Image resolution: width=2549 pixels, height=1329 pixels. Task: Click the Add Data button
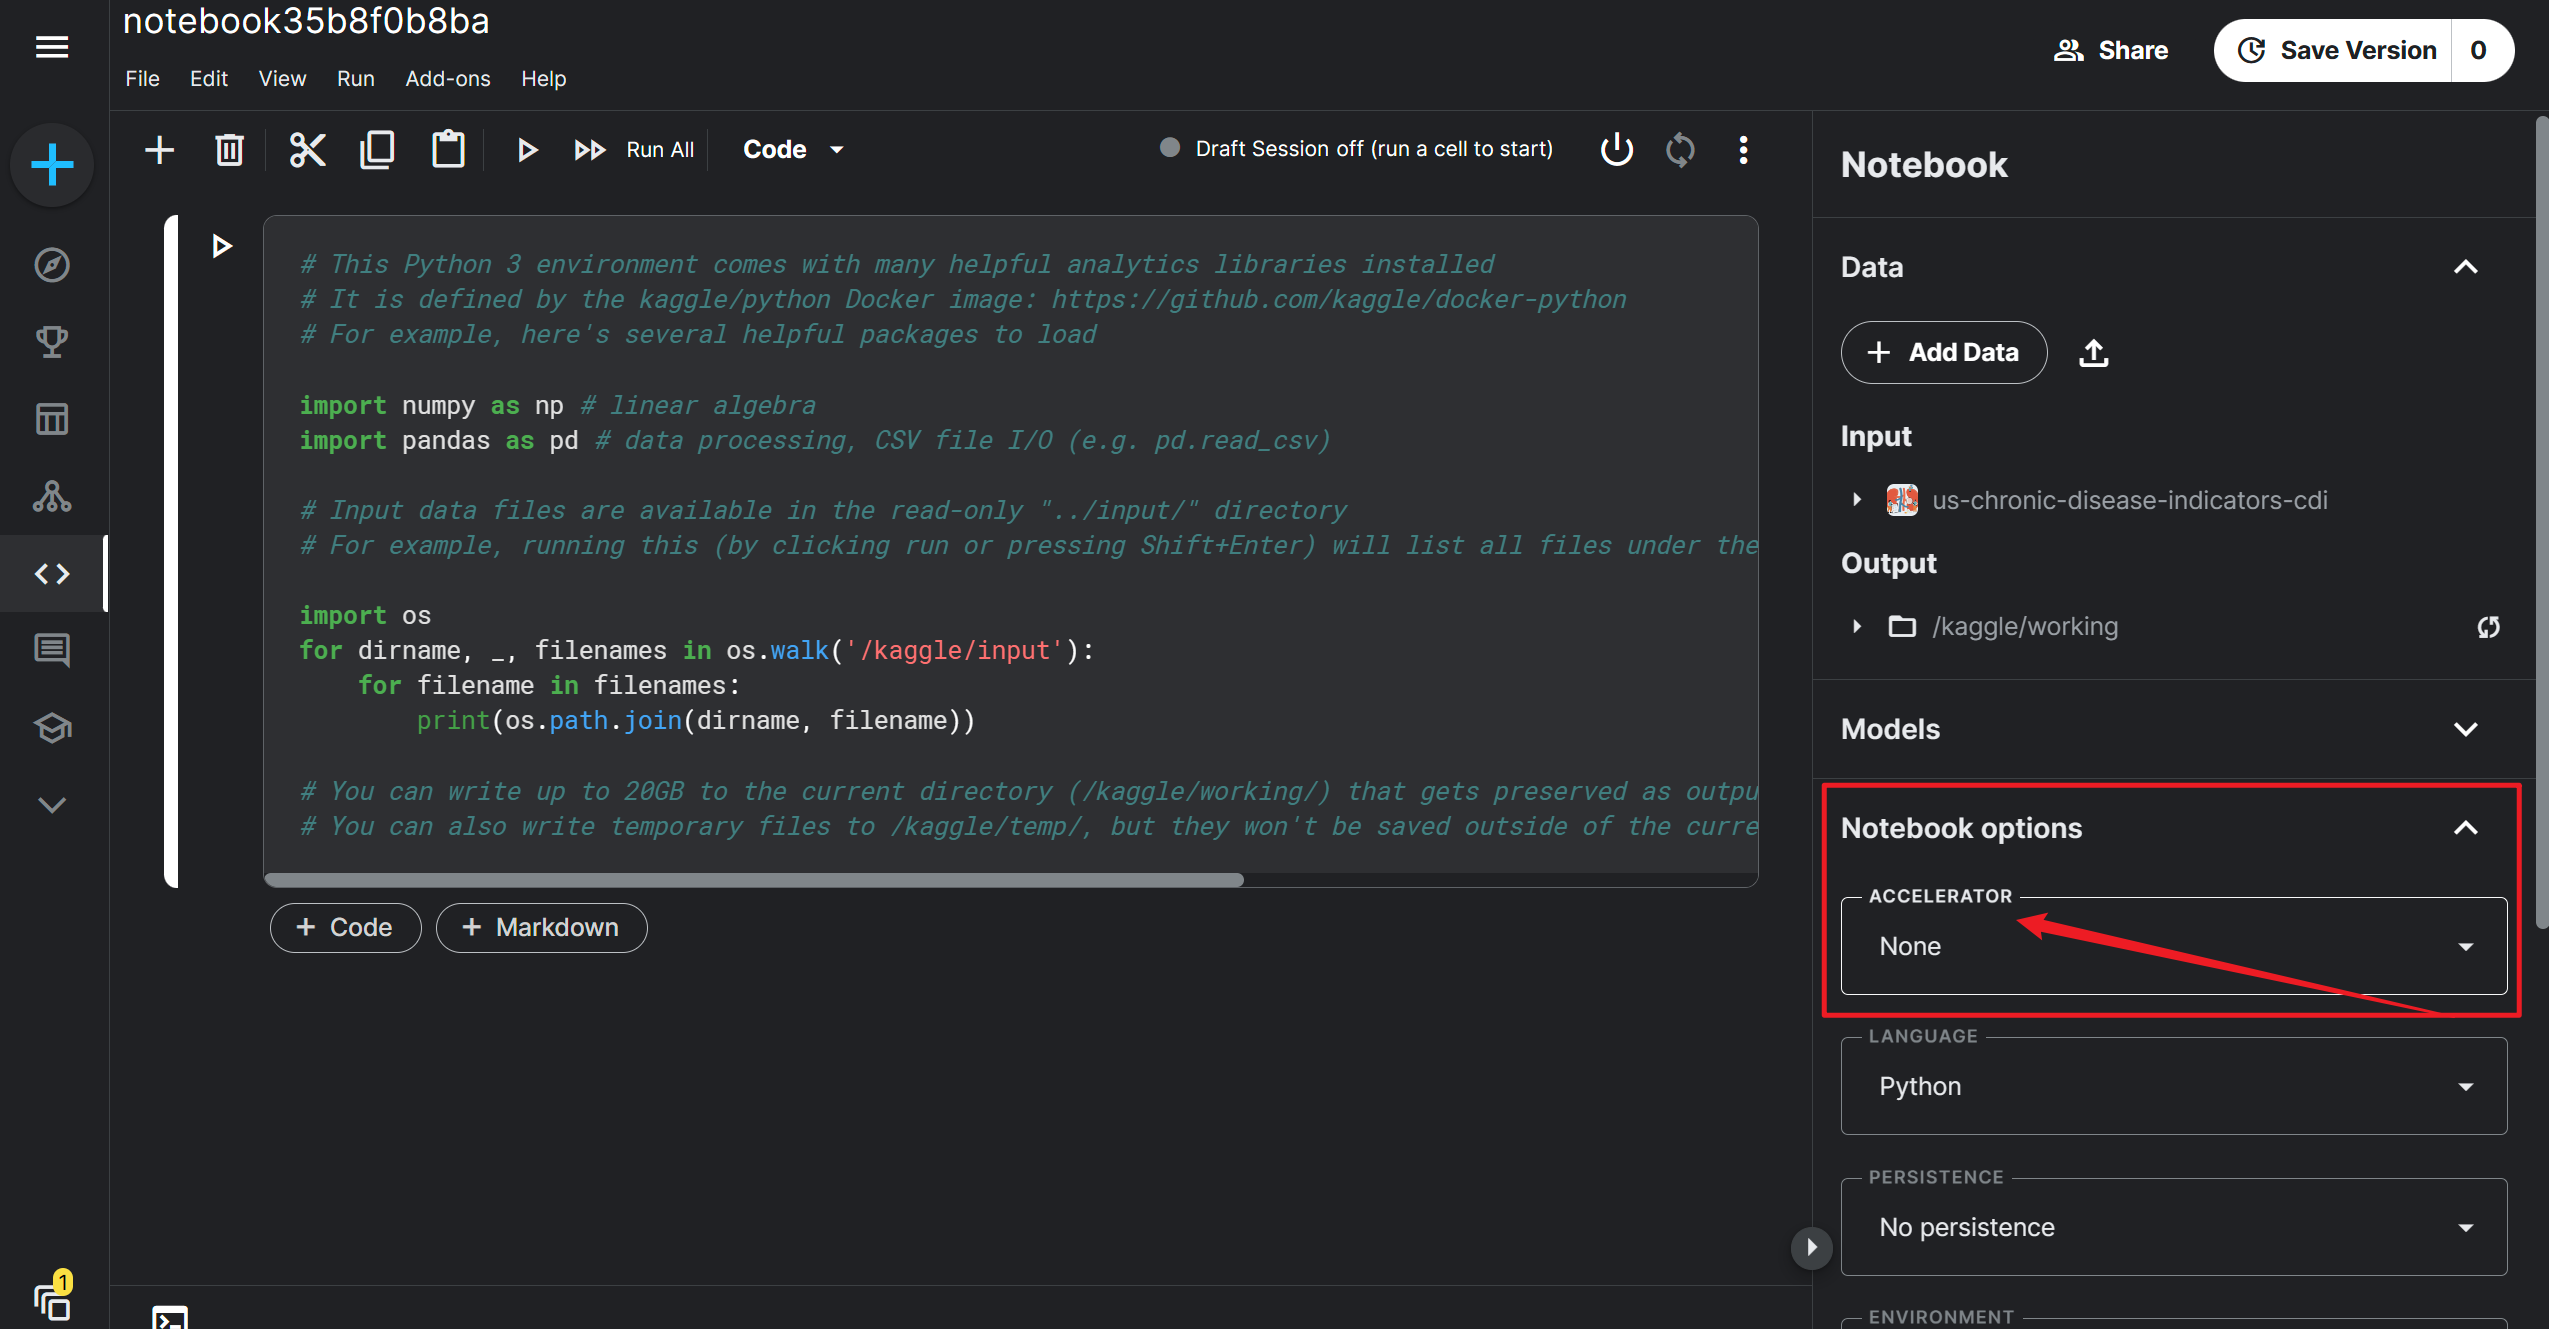click(1944, 352)
